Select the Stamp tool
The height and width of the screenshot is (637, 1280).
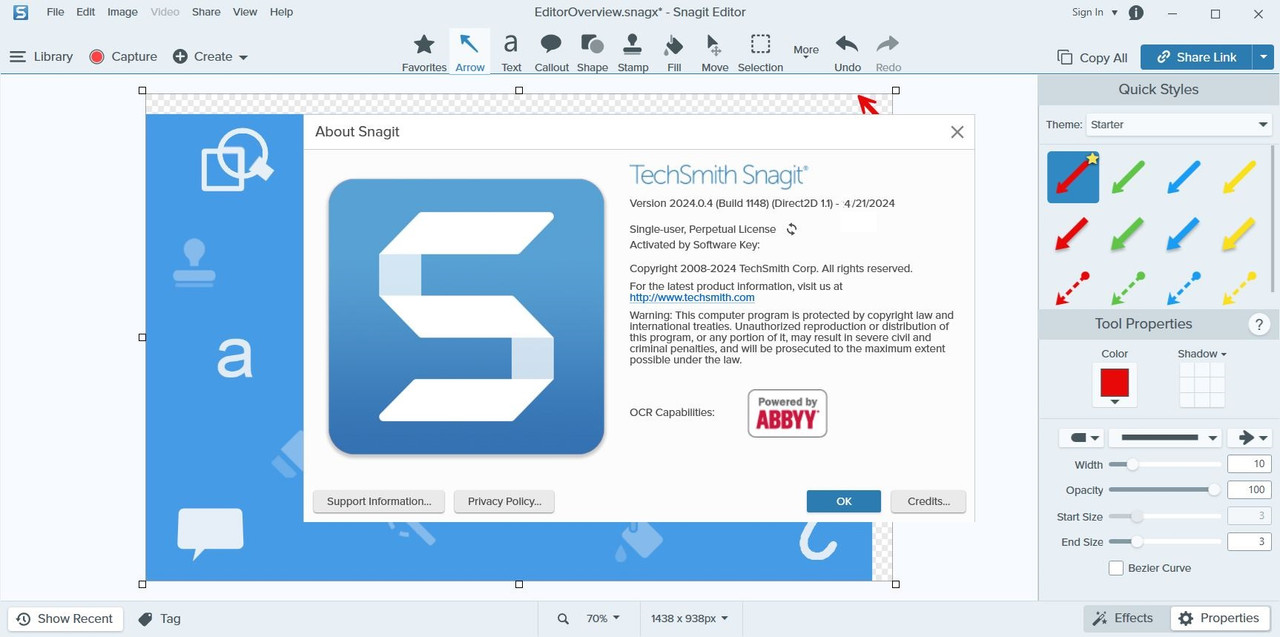pyautogui.click(x=633, y=53)
